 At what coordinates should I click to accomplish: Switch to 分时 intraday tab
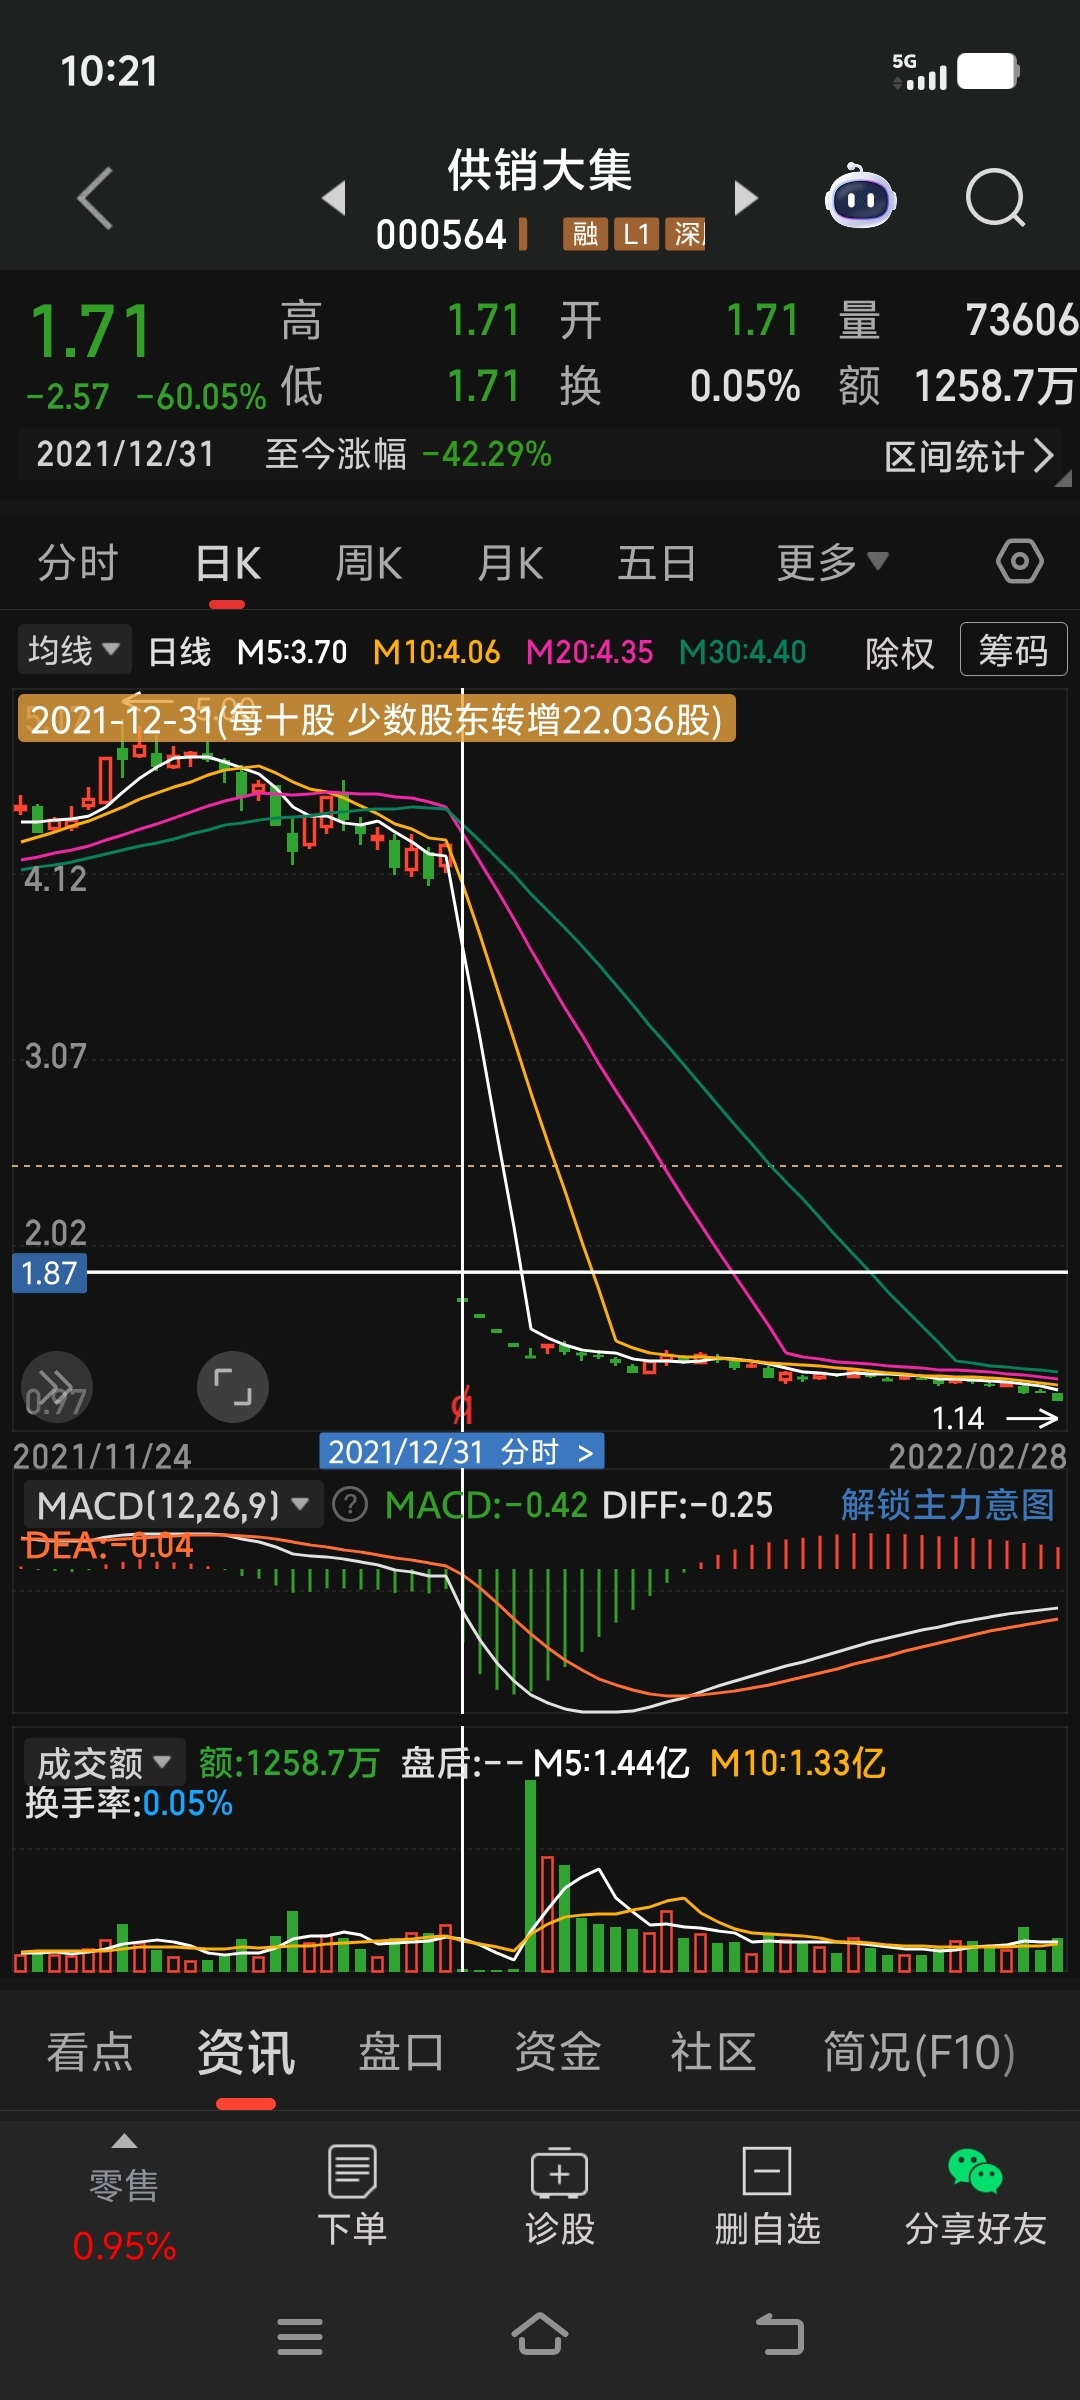(78, 562)
